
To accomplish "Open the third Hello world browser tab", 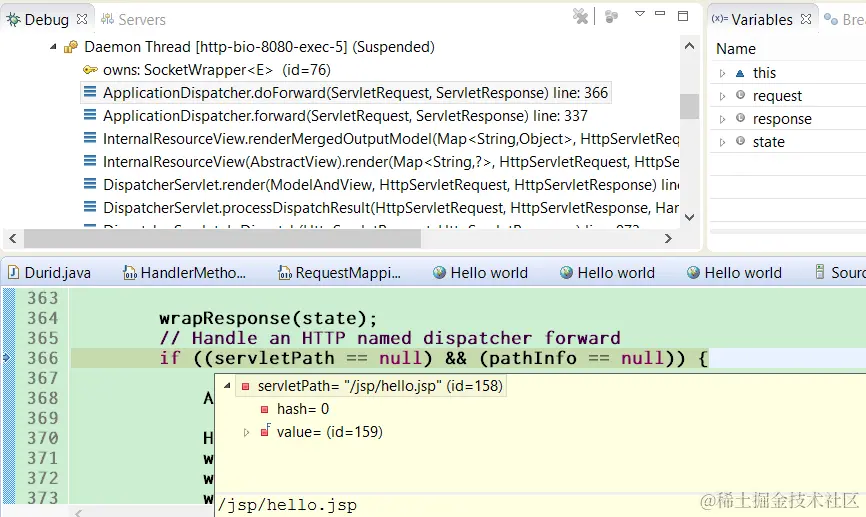I will (735, 273).
